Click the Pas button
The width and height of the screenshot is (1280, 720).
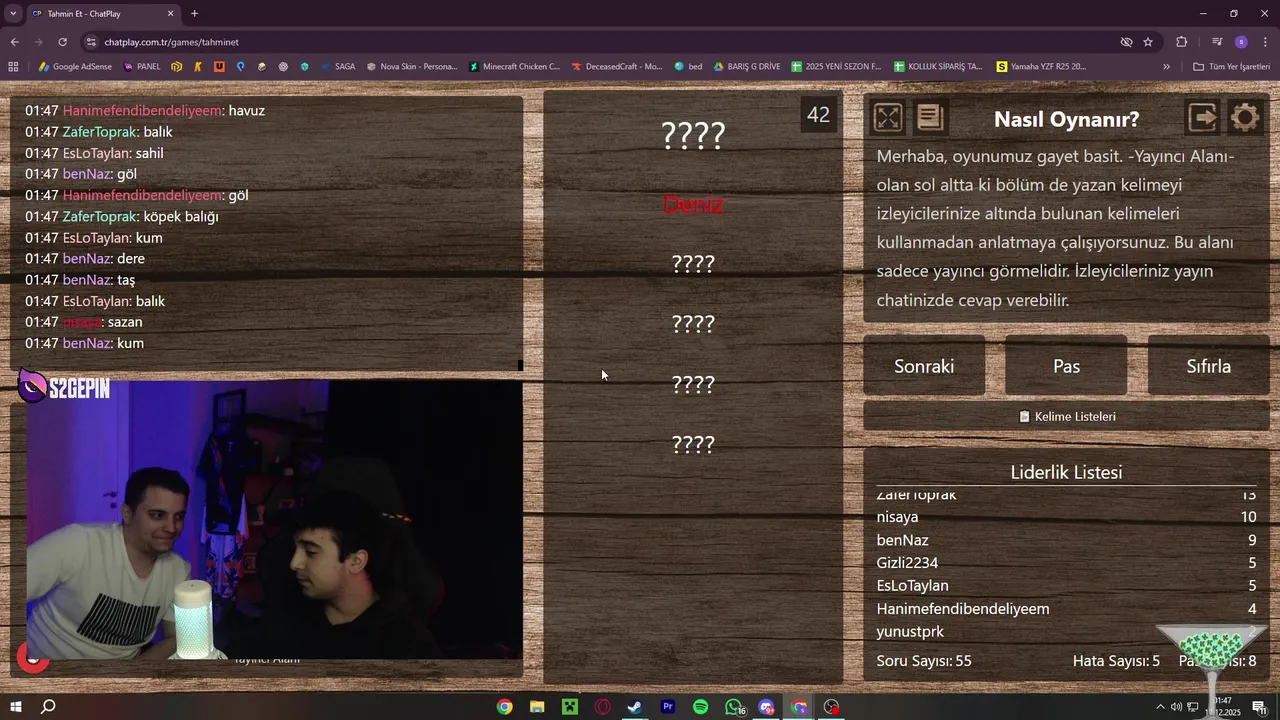1066,366
